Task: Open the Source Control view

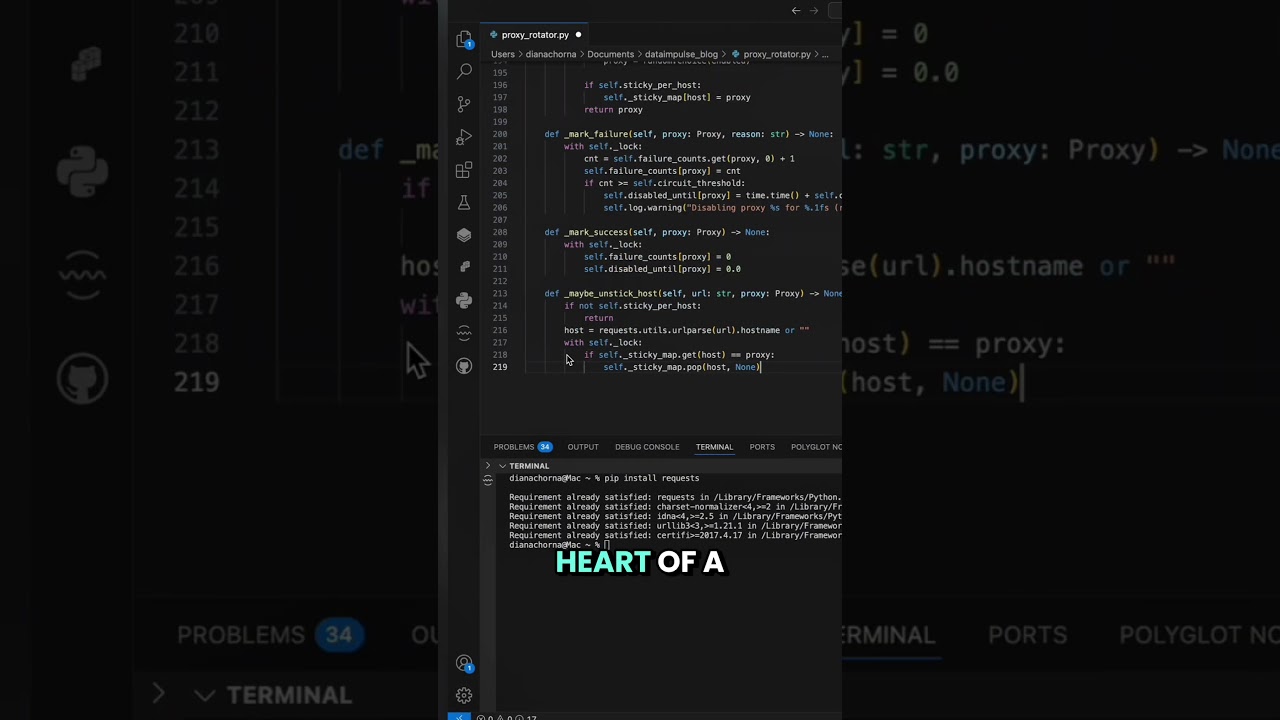Action: point(464,104)
